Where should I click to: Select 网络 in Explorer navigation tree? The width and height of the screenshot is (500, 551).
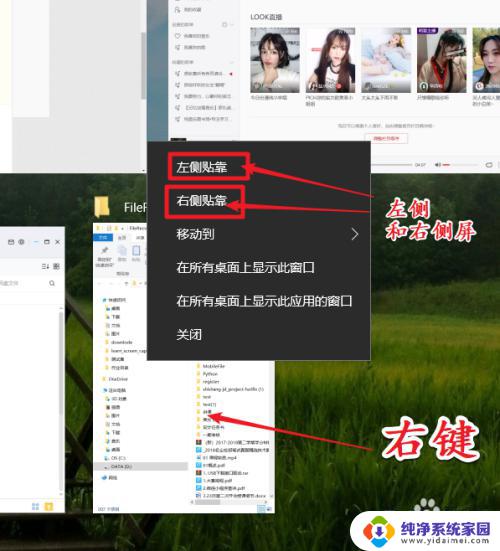(x=110, y=478)
